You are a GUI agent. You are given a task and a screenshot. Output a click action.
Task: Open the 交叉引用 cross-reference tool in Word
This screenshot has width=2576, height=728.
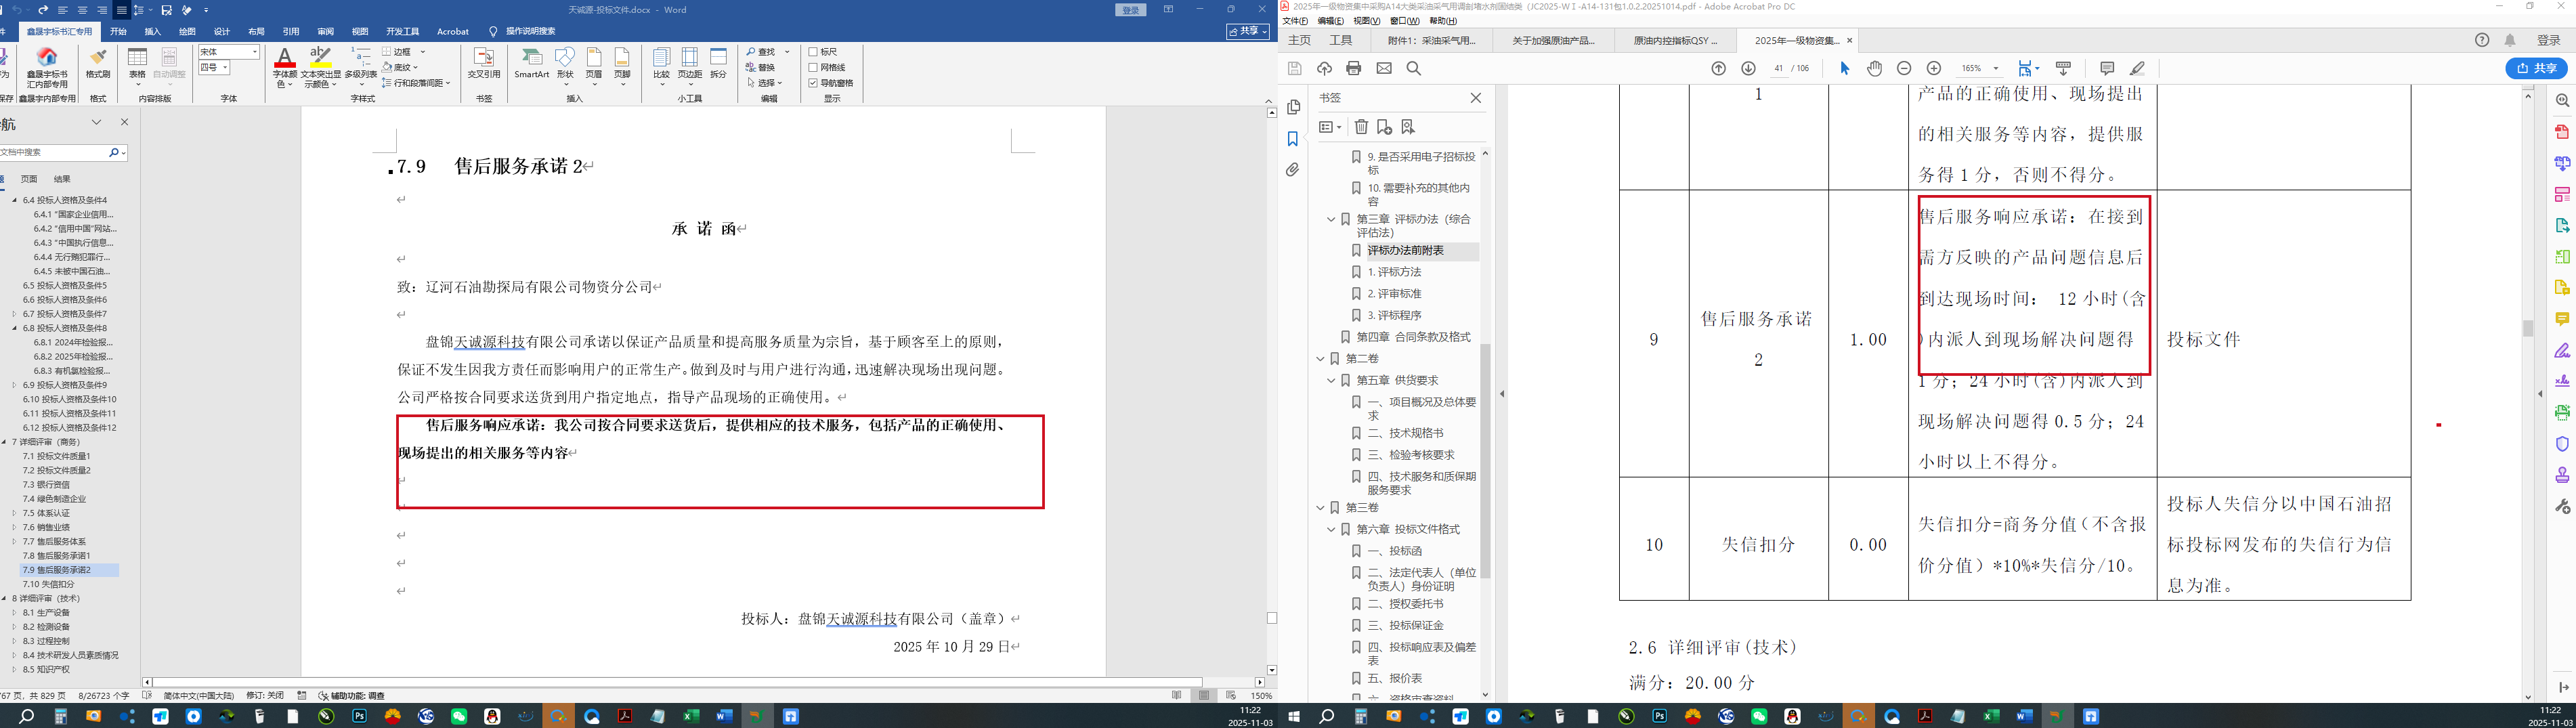tap(484, 64)
